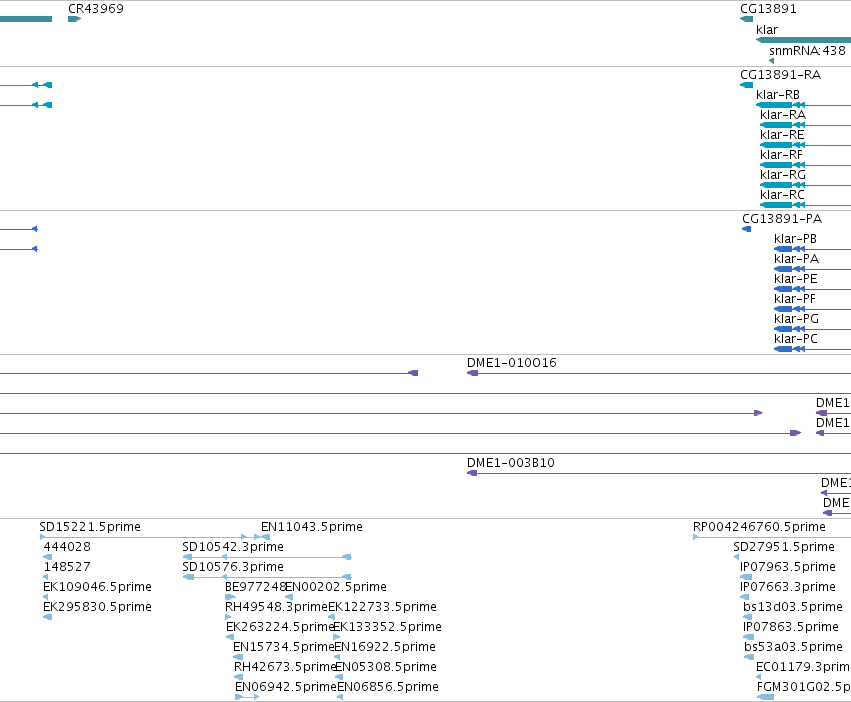The image size is (851, 702).
Task: Select the DME1-010O16 clone label
Action: (512, 363)
